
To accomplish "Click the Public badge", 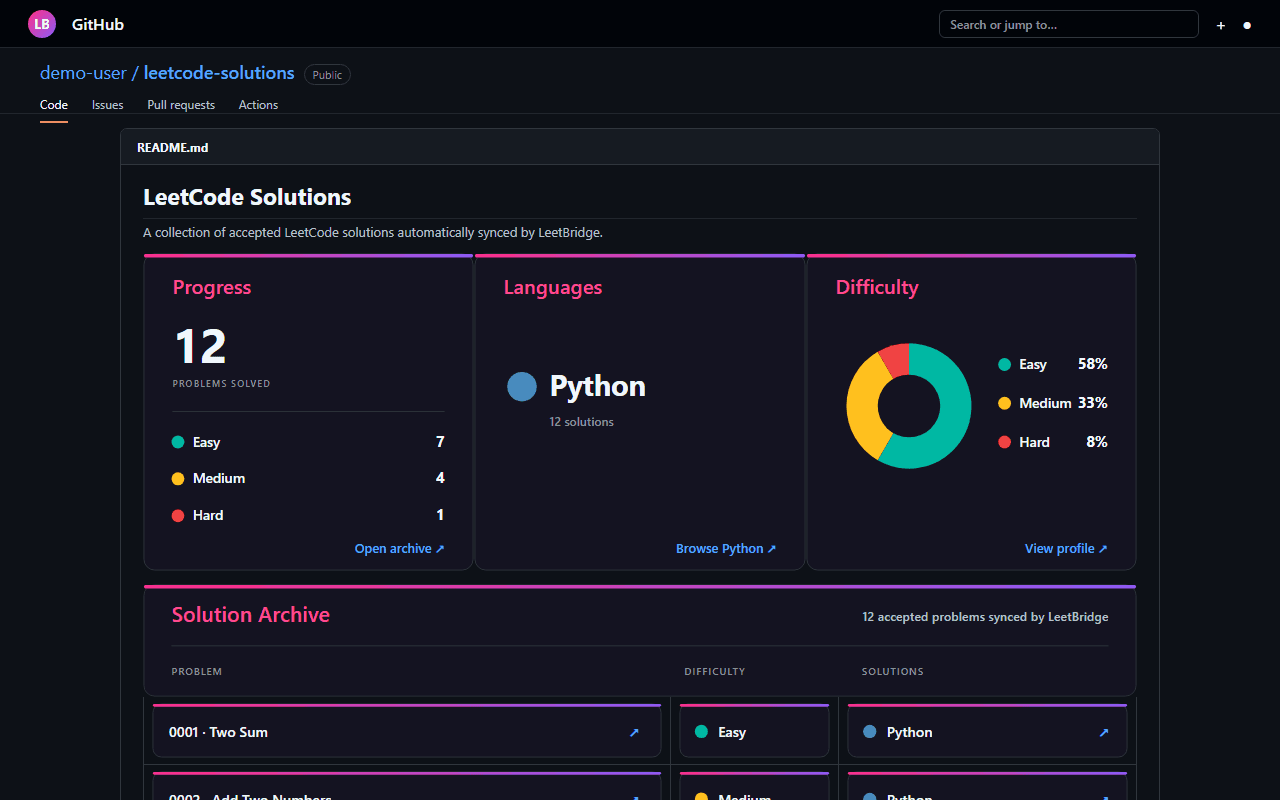I will (x=327, y=75).
